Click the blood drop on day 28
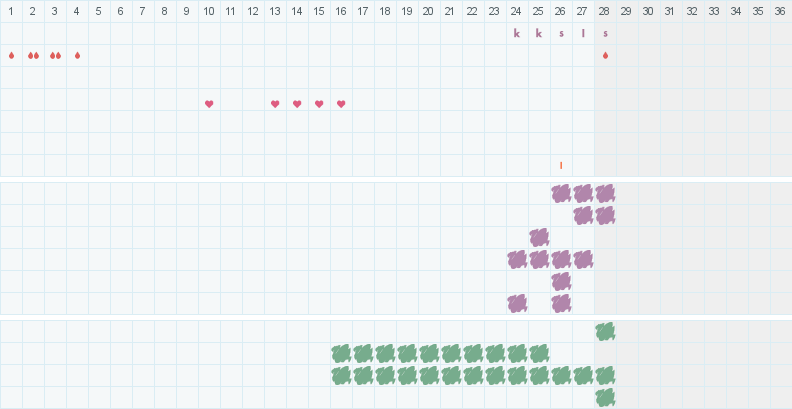The height and width of the screenshot is (409, 792). [605, 55]
